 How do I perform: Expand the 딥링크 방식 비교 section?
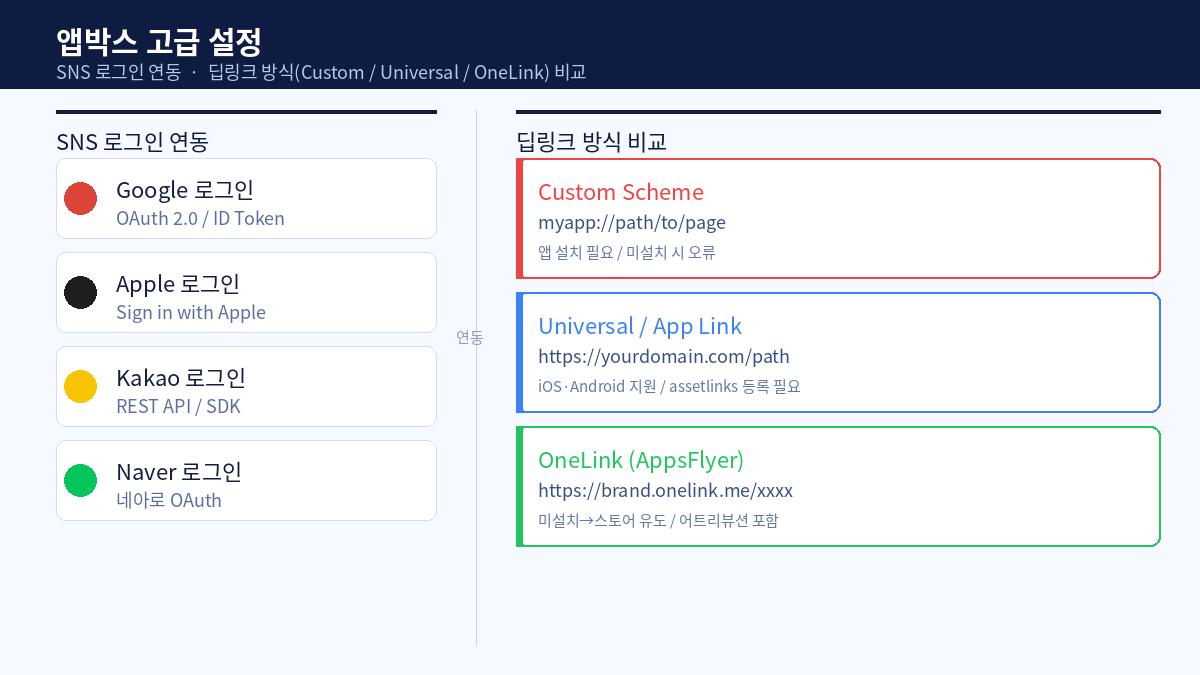tap(592, 142)
